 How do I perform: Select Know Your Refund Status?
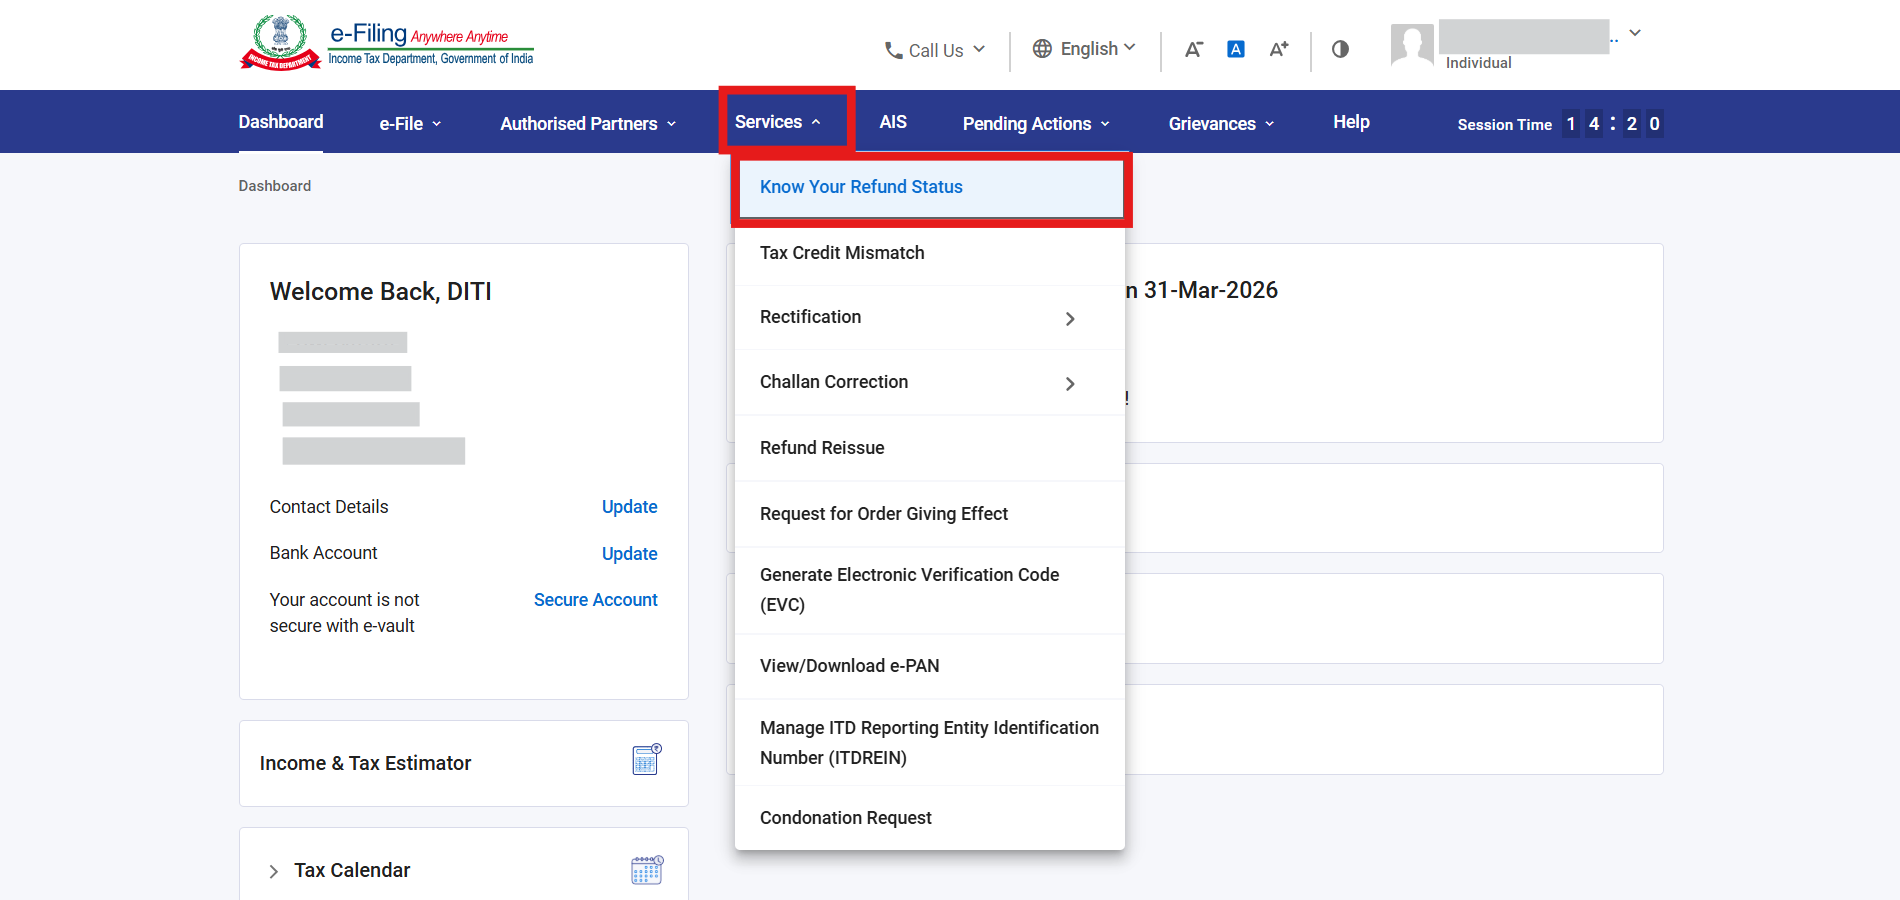[x=861, y=187]
